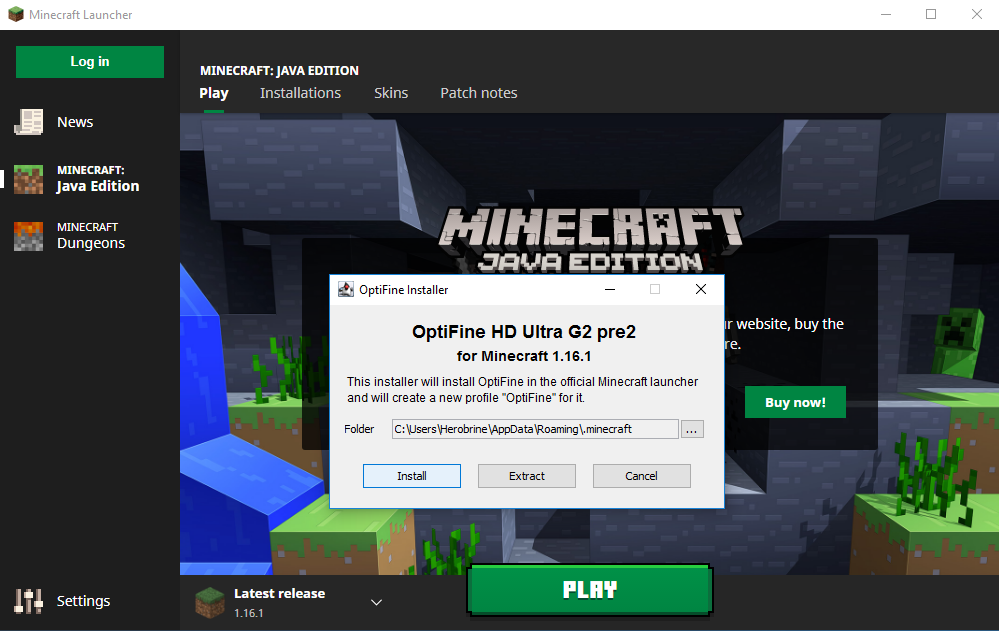Viewport: 999px width, 631px height.
Task: Click Install in OptiFine Installer
Action: [412, 476]
